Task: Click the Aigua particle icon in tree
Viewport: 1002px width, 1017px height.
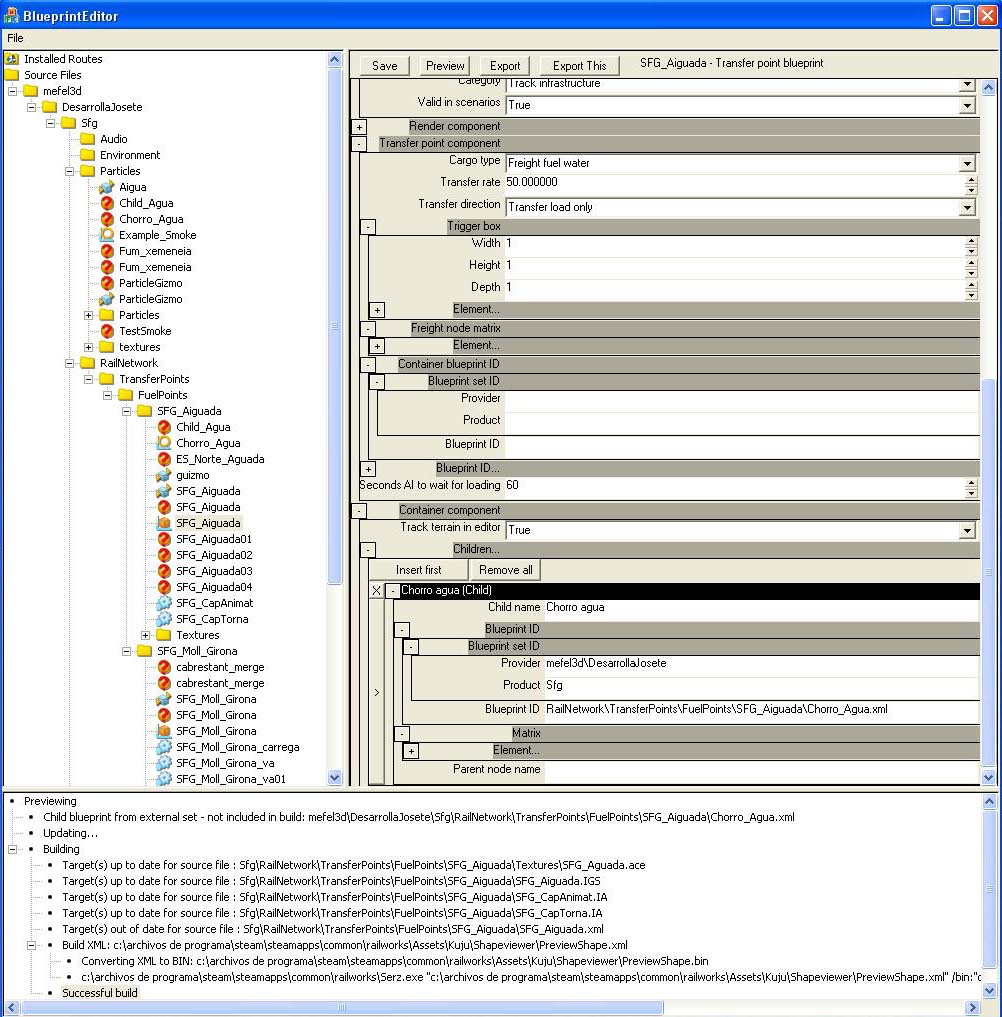Action: 107,187
